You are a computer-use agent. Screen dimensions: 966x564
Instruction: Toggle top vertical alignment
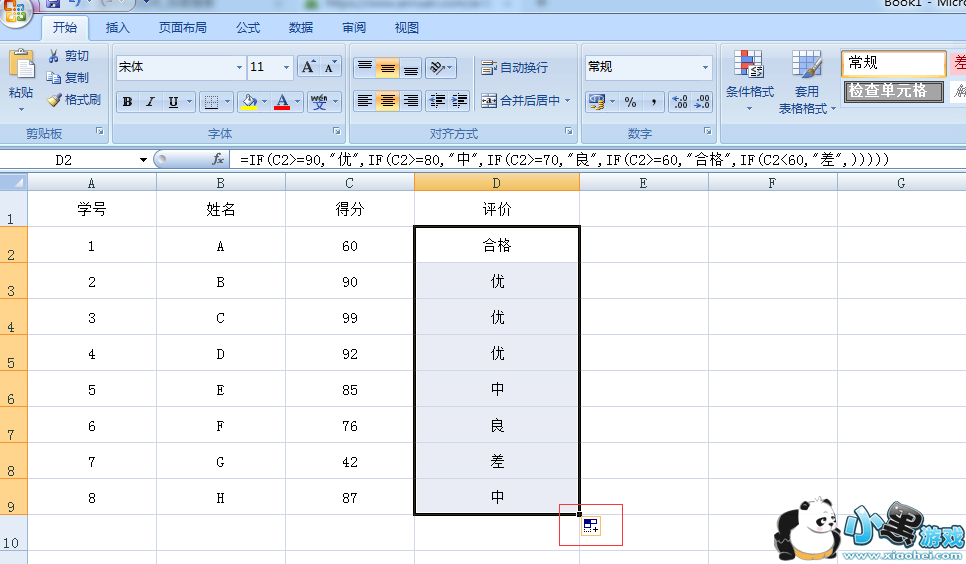click(x=365, y=67)
